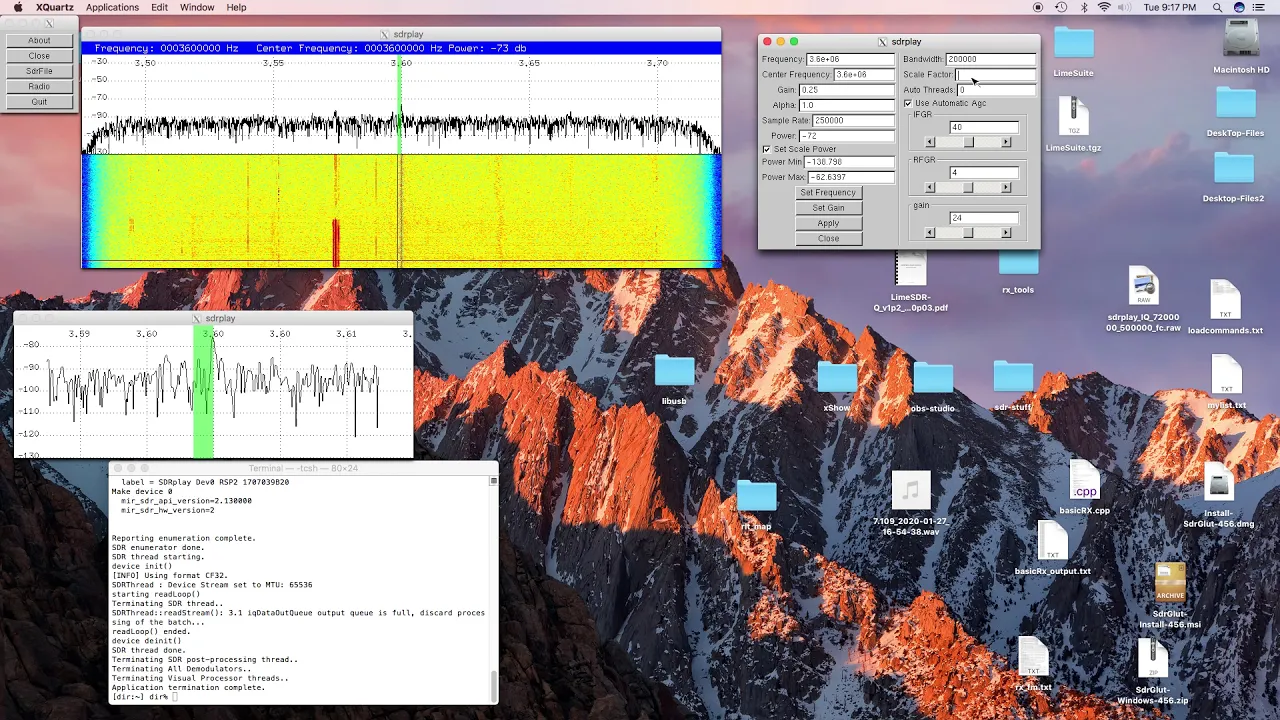Select the sdr-stuff folder
The width and height of the screenshot is (1280, 720).
tap(1013, 378)
